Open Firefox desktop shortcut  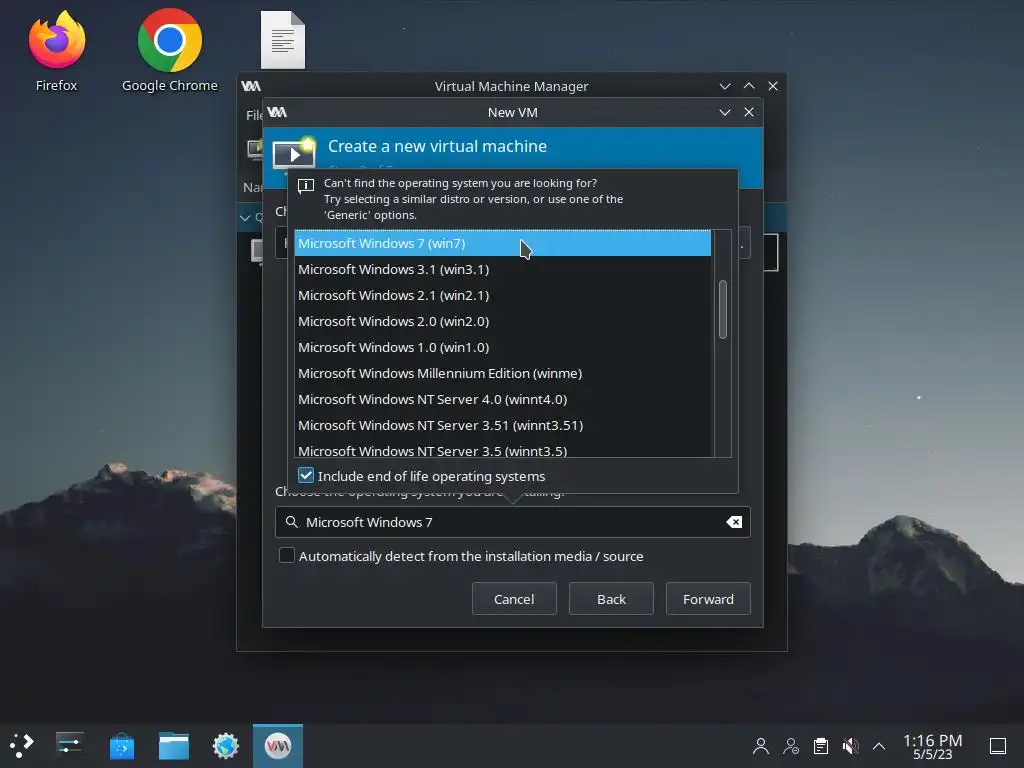click(x=57, y=50)
